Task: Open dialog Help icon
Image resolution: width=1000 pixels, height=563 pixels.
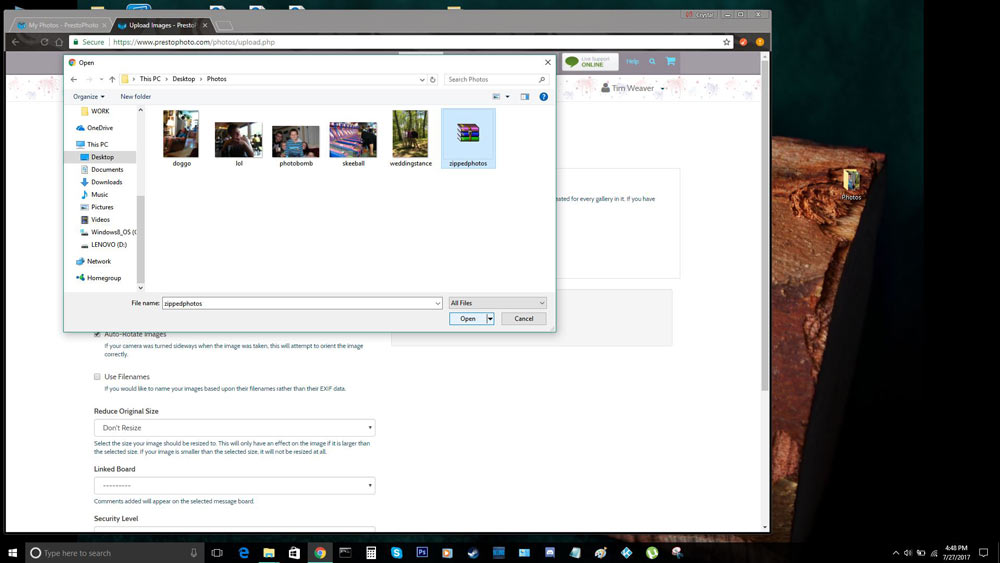Action: pyautogui.click(x=543, y=97)
